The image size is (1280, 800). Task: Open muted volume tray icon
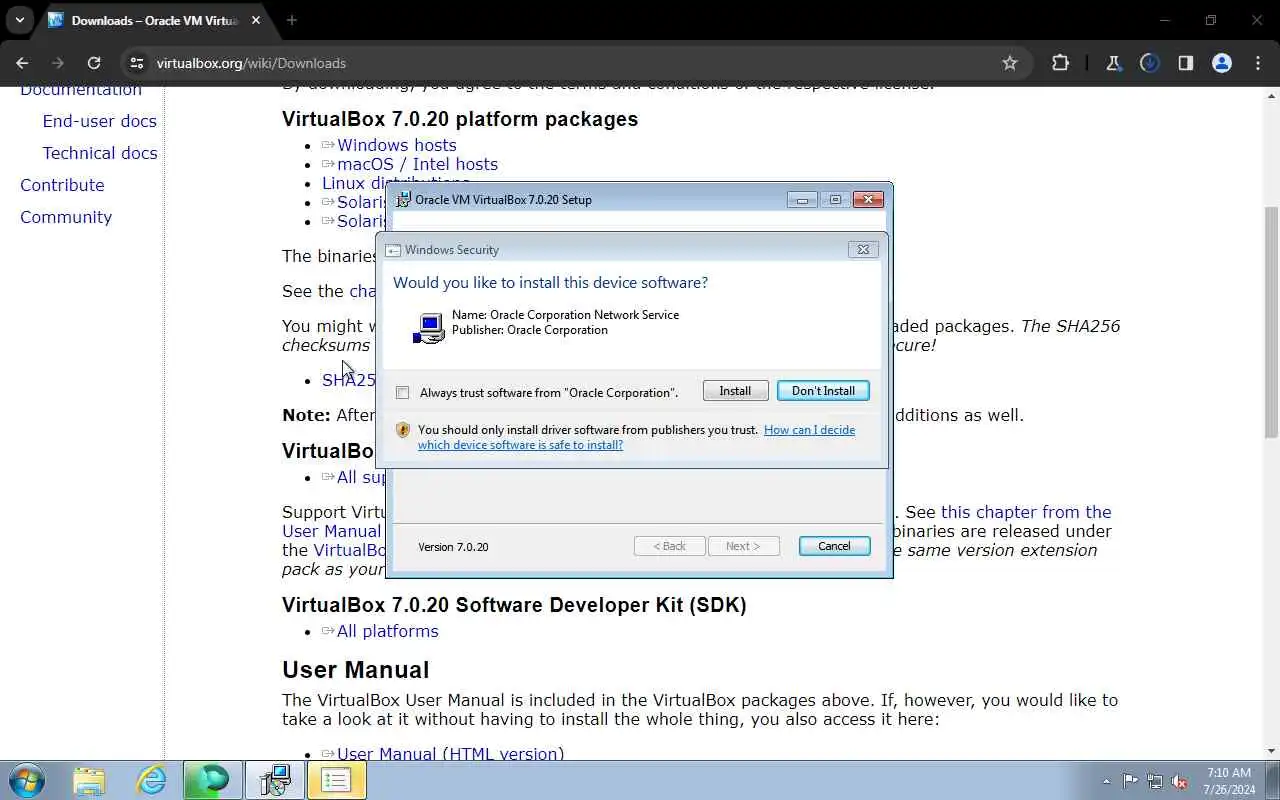[1180, 781]
